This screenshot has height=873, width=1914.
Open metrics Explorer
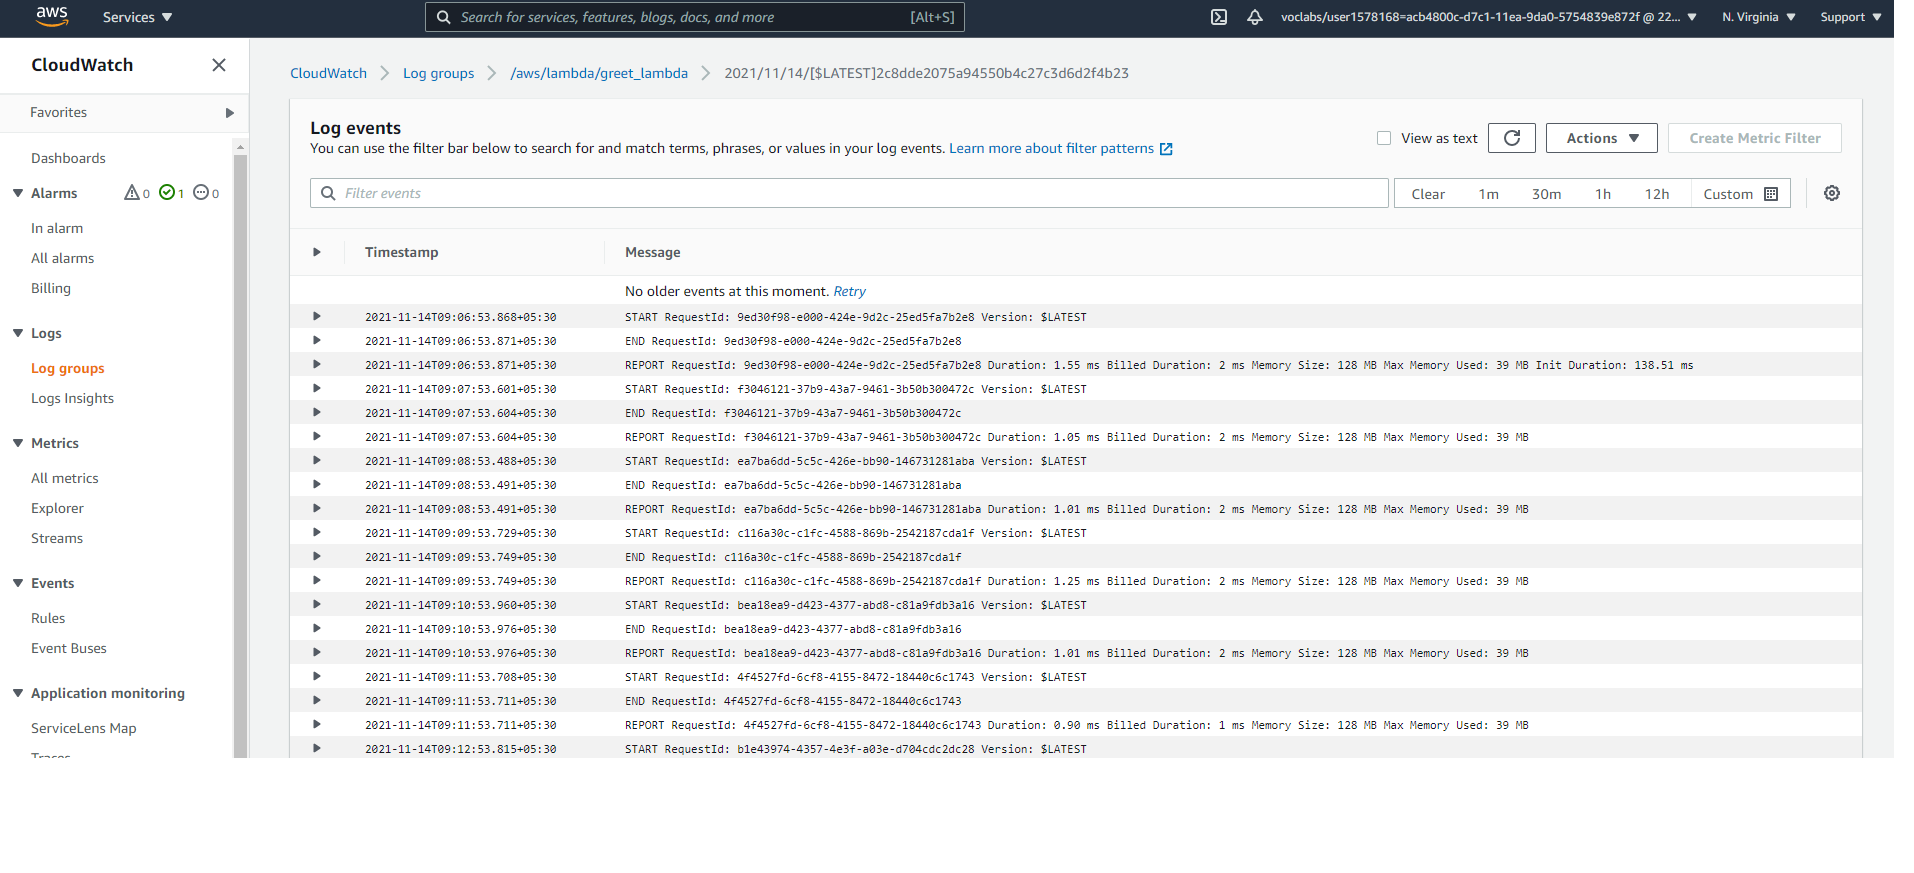(57, 508)
